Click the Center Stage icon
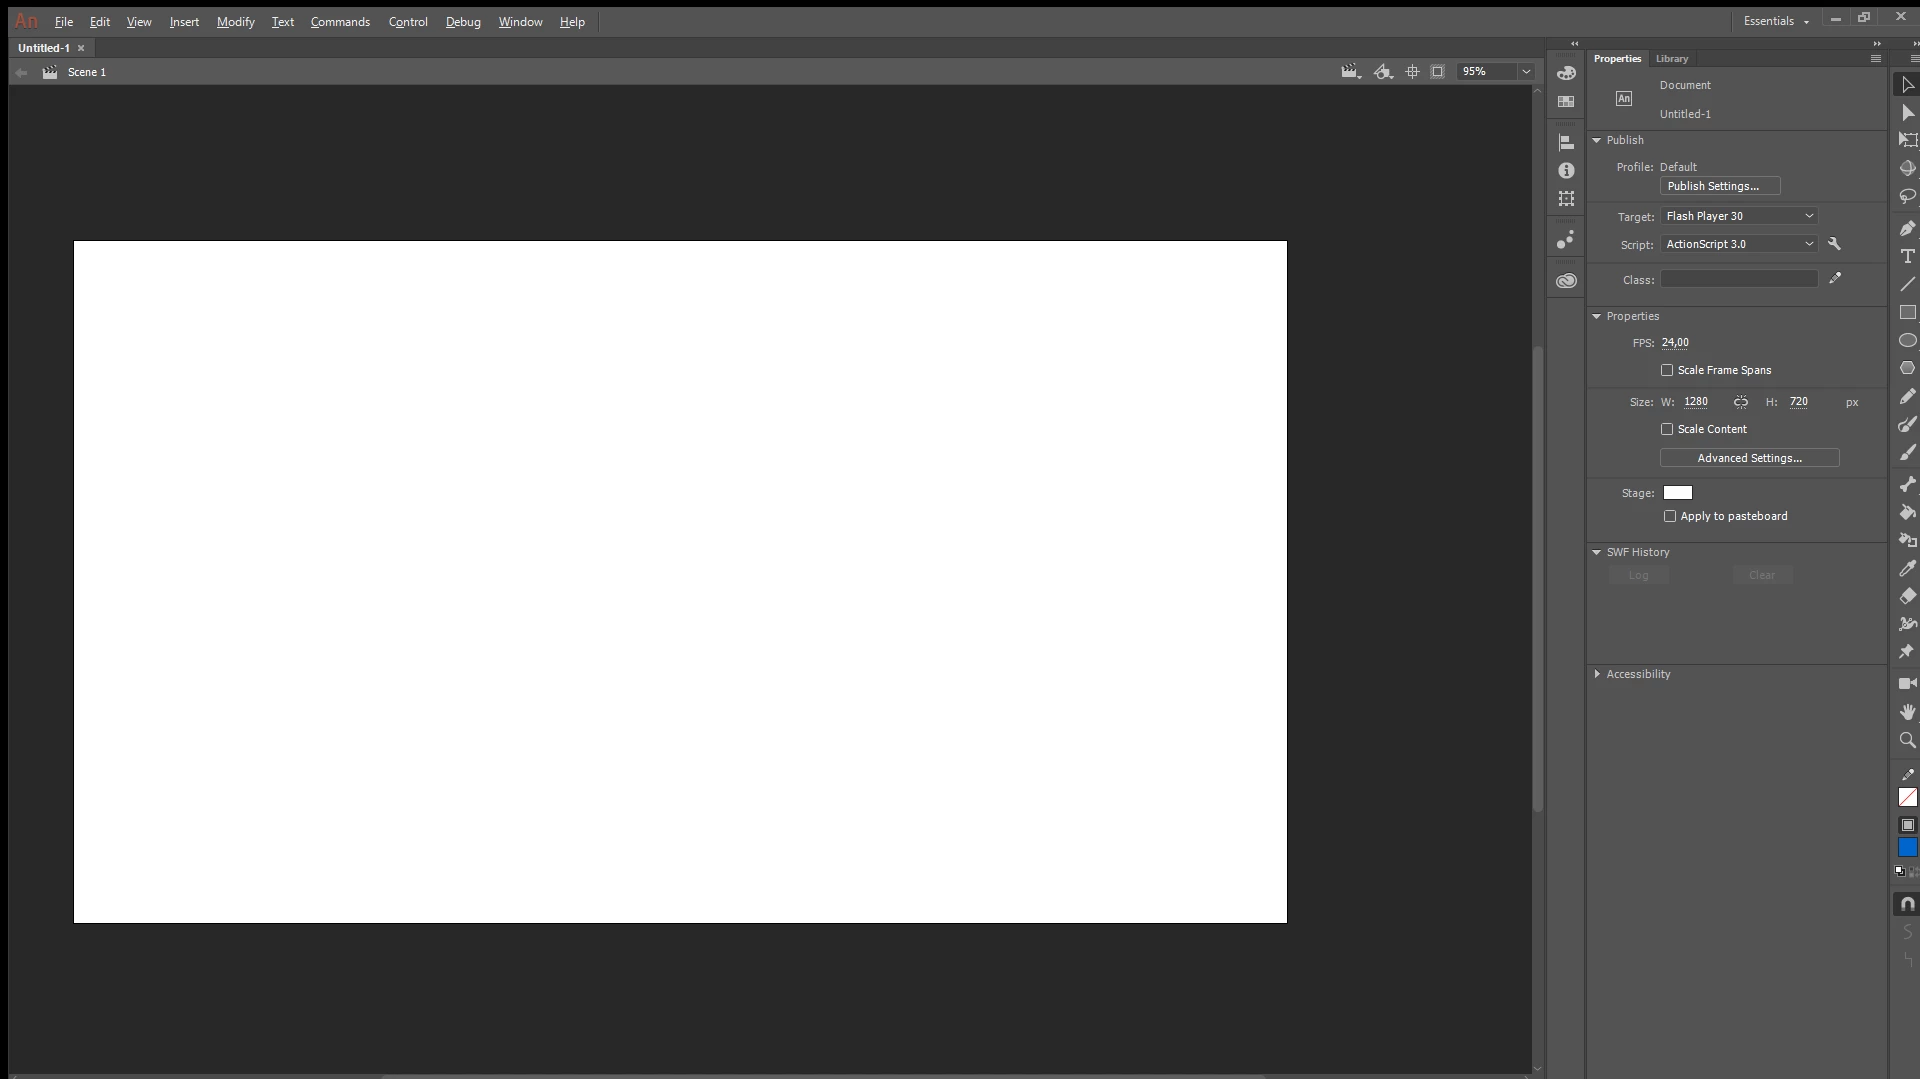The height and width of the screenshot is (1079, 1920). pos(1412,72)
